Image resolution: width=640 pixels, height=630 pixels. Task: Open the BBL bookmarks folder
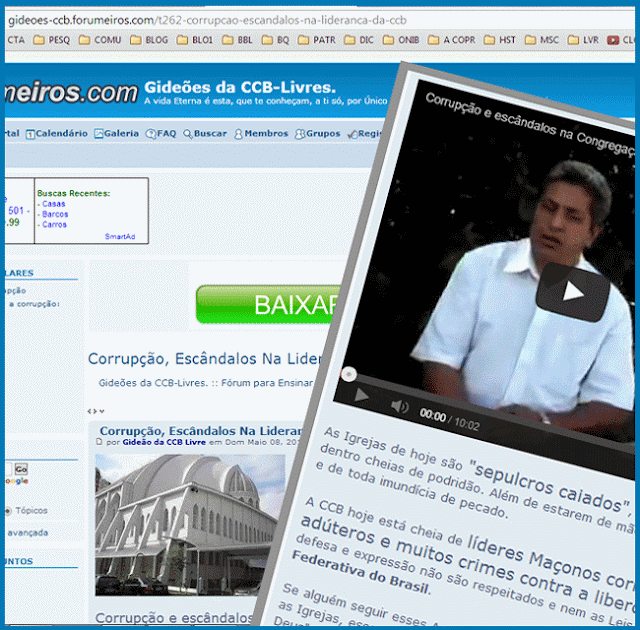pos(237,40)
